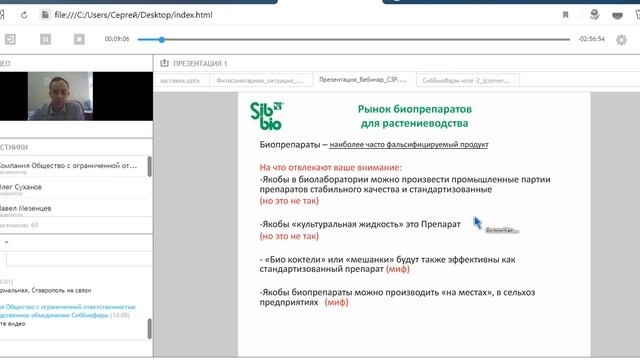Click the elapsed time 00:09:06
Image resolution: width=640 pixels, height=360 pixels.
point(117,39)
